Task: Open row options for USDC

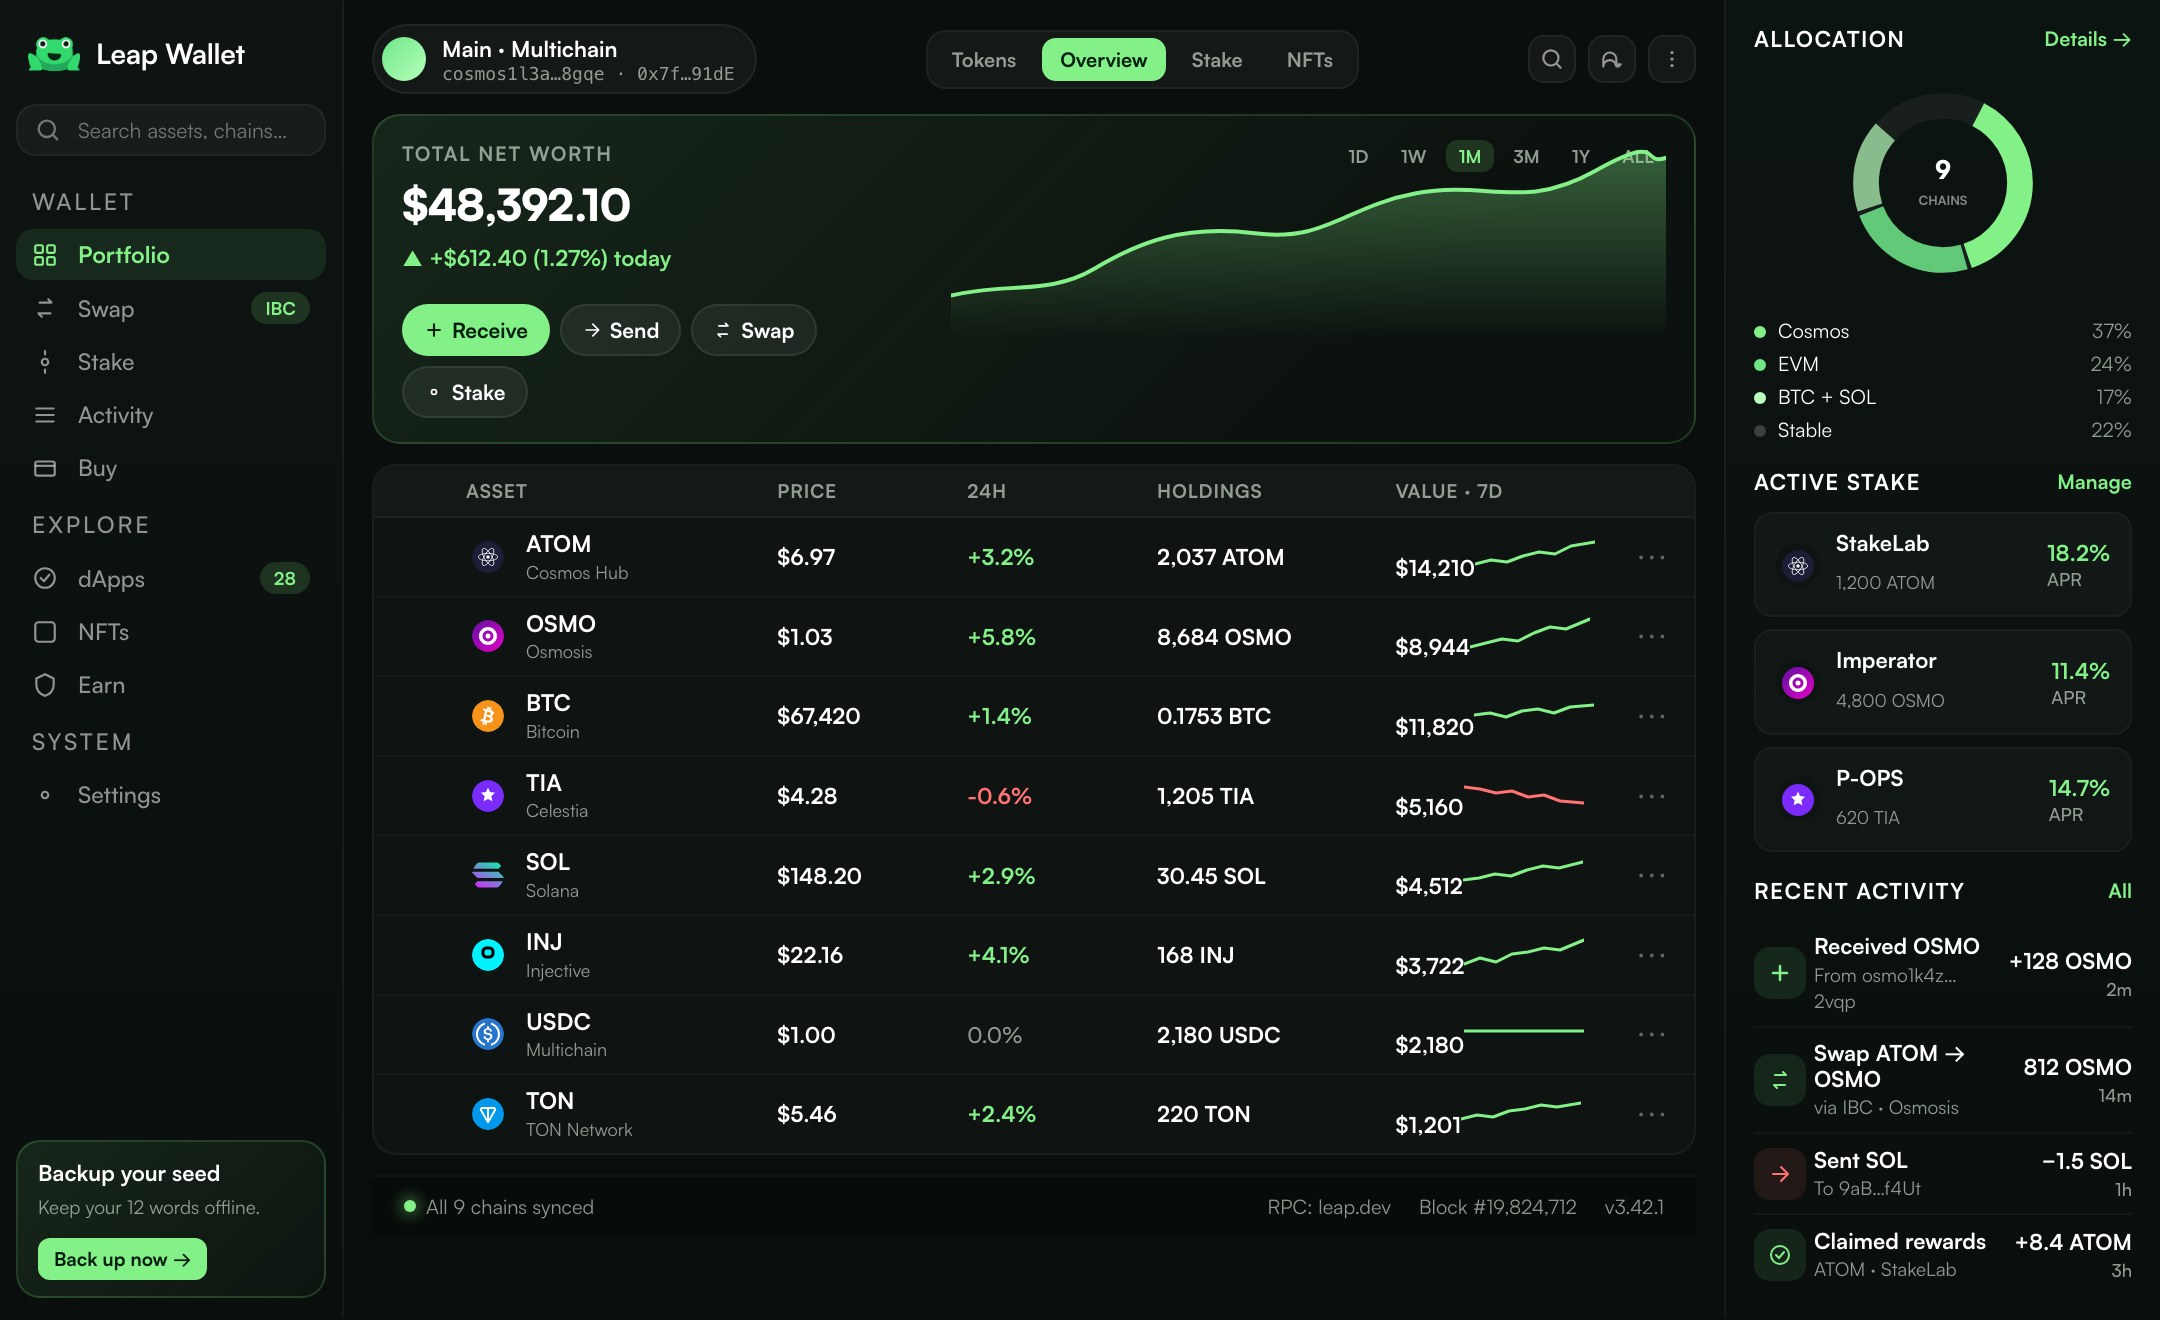Action: point(1652,1034)
